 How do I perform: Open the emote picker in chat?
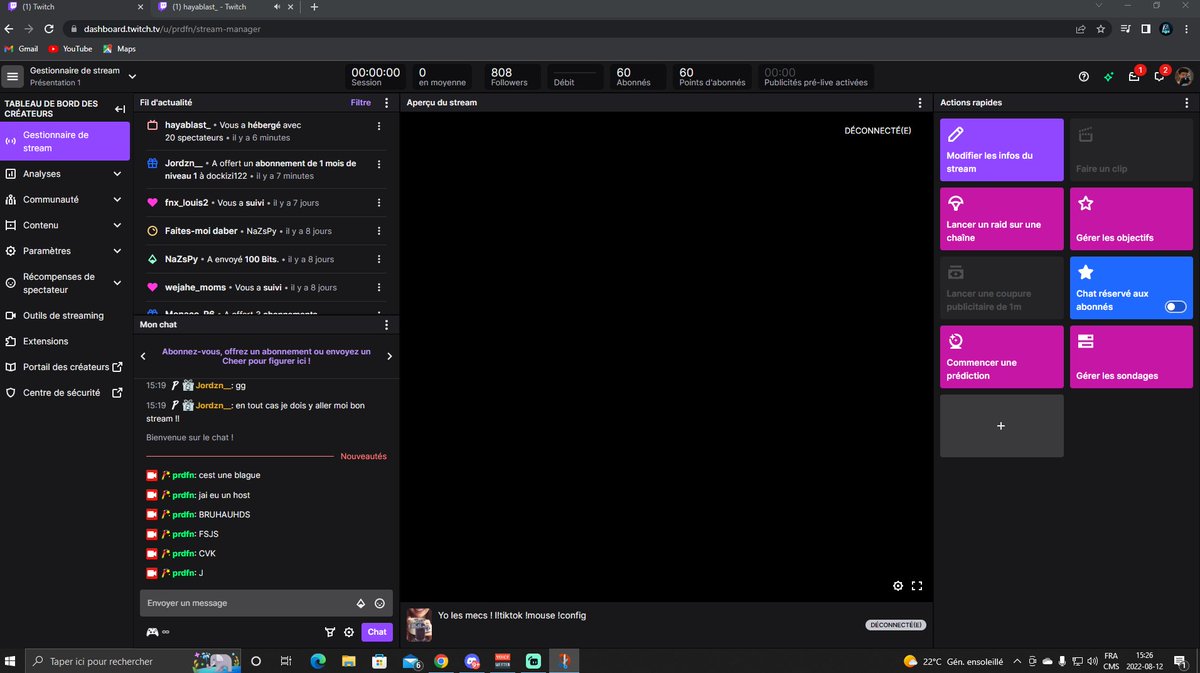(x=379, y=603)
